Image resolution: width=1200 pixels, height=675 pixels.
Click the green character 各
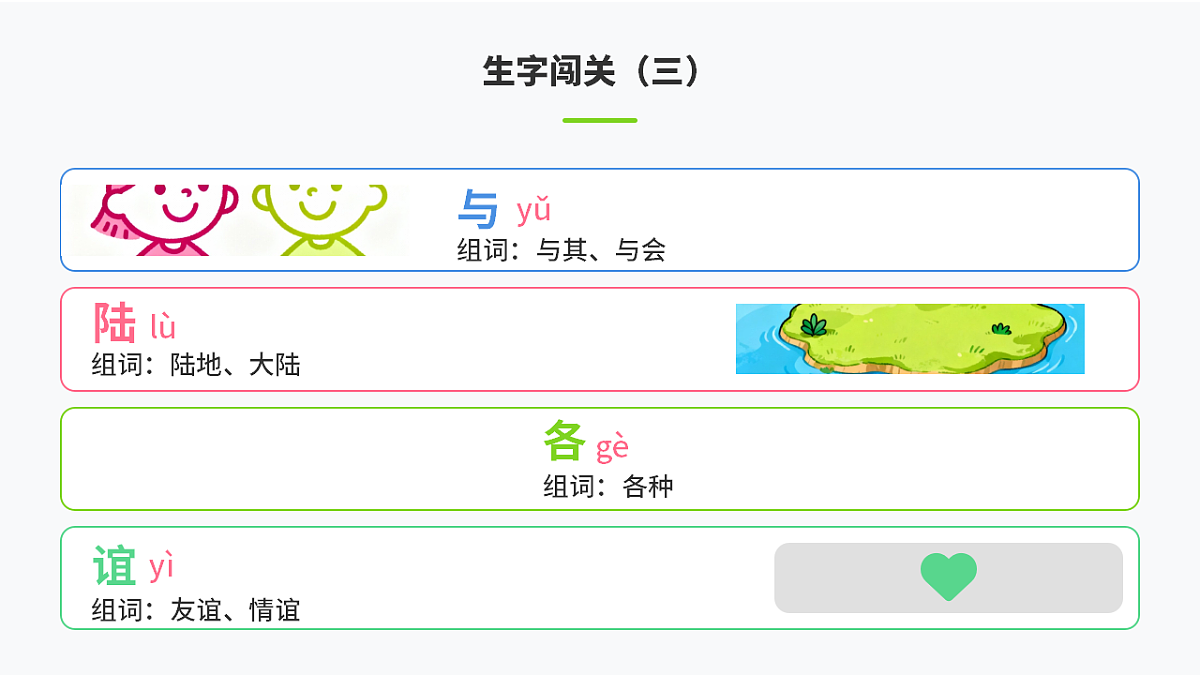564,441
